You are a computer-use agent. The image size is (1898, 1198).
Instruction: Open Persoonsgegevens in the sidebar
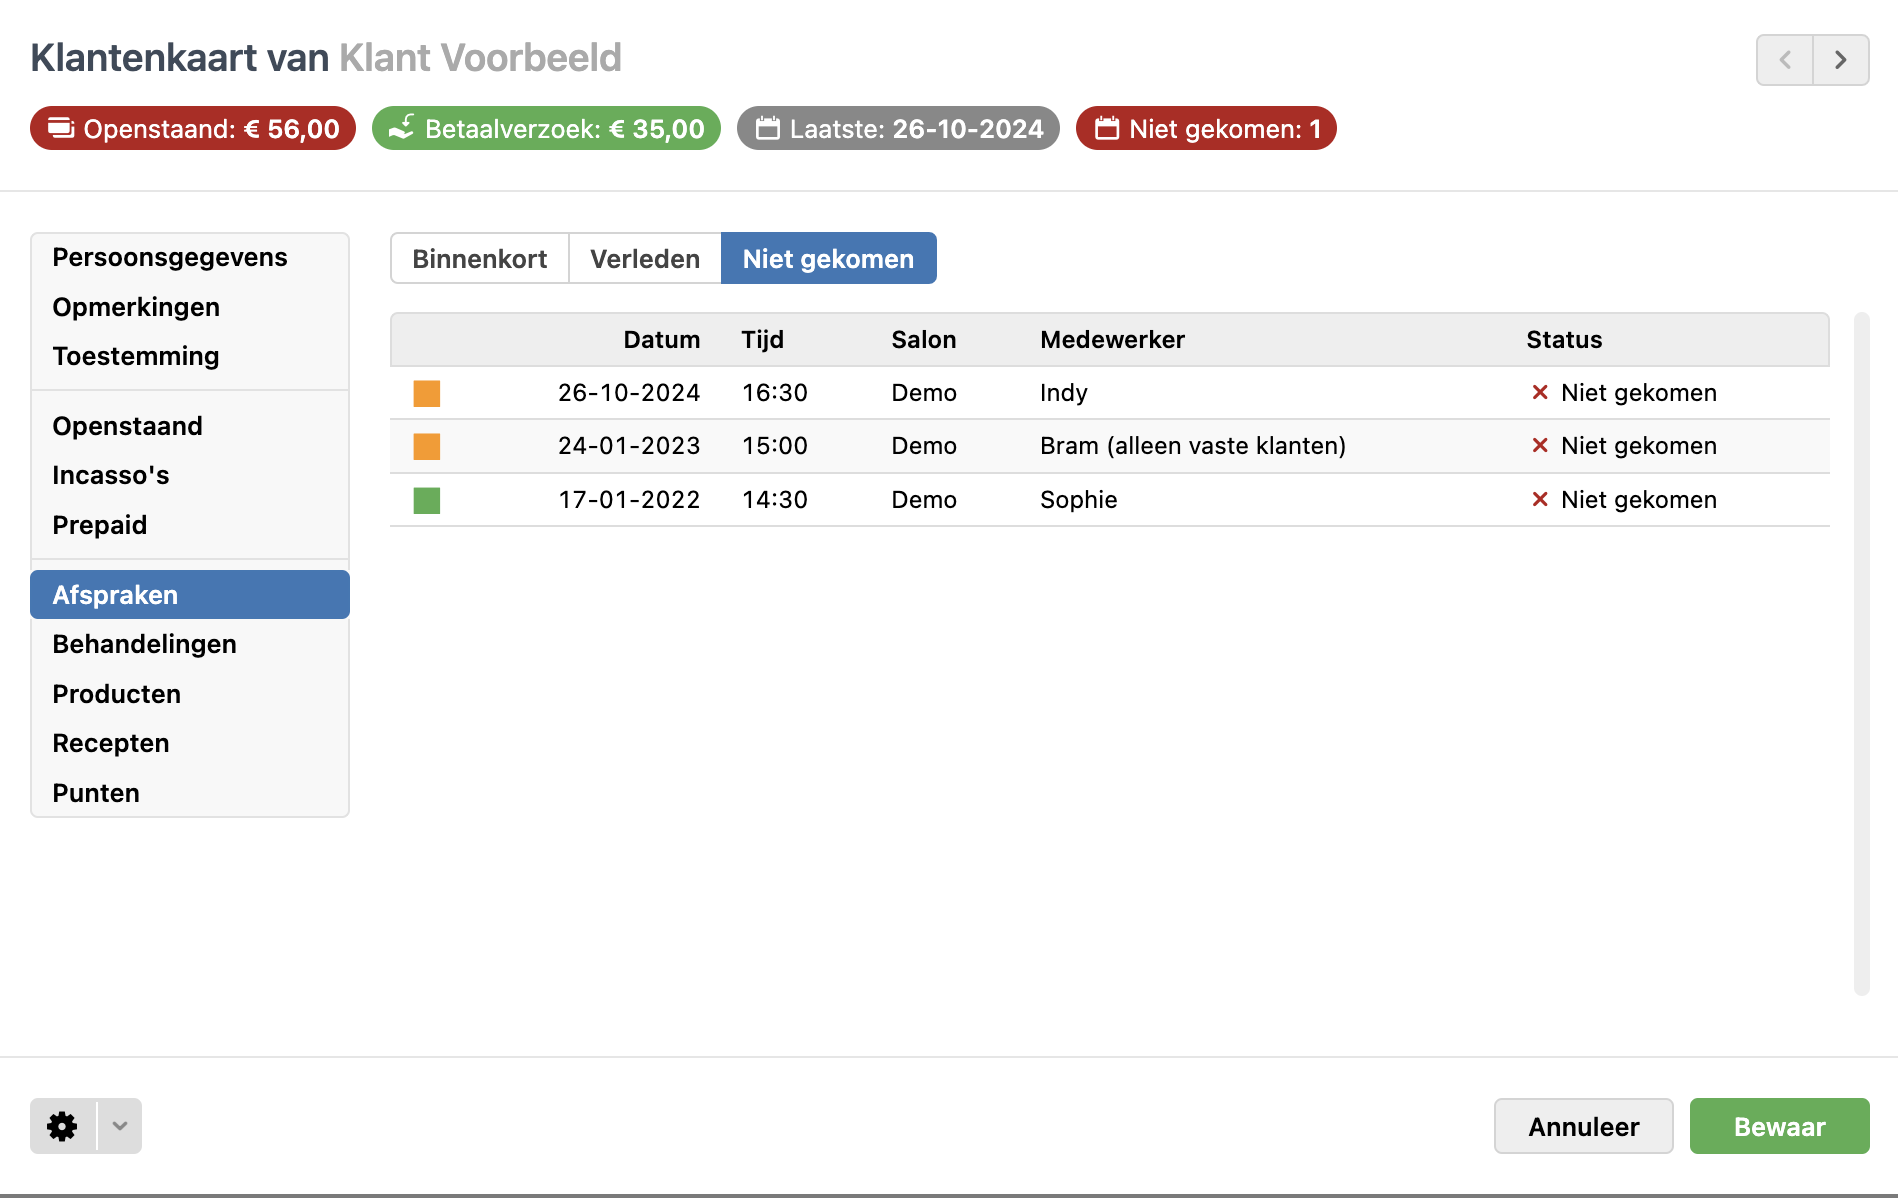point(170,258)
